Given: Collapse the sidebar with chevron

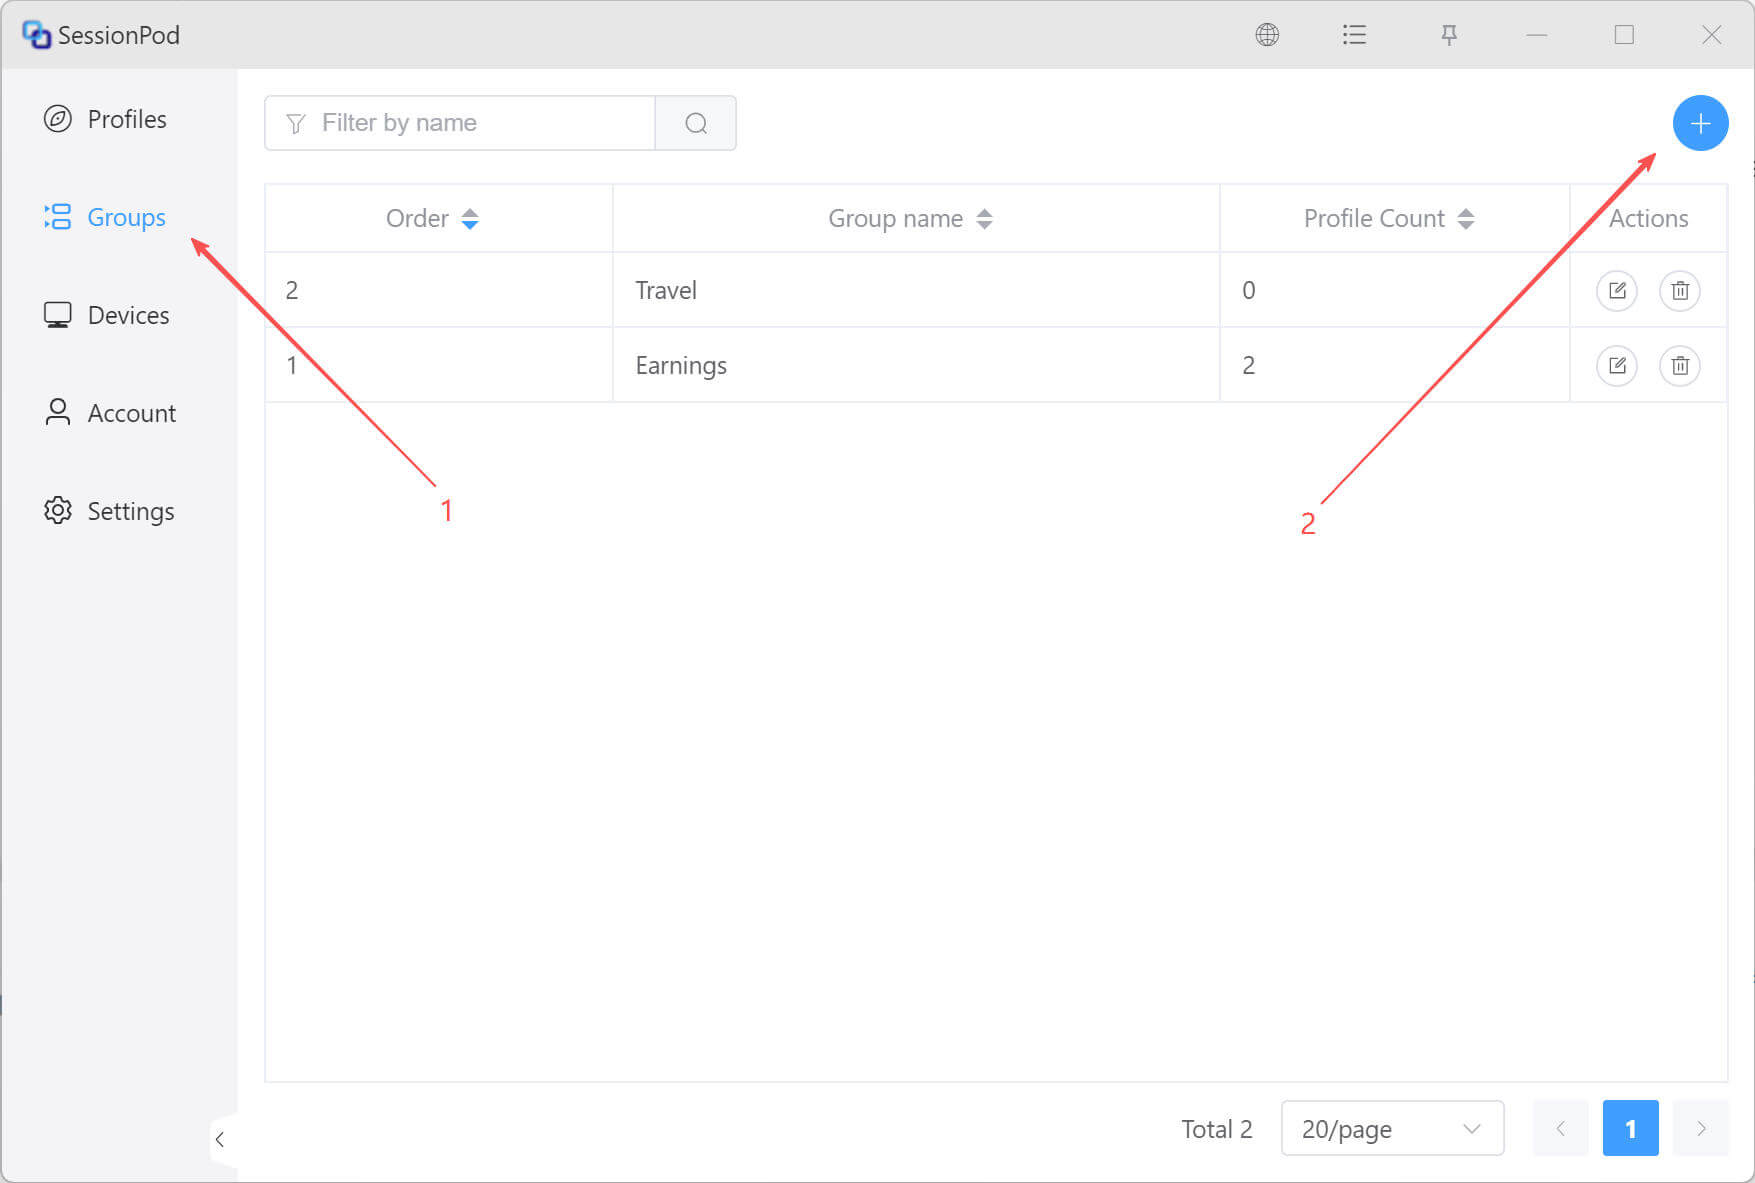Looking at the screenshot, I should [220, 1140].
